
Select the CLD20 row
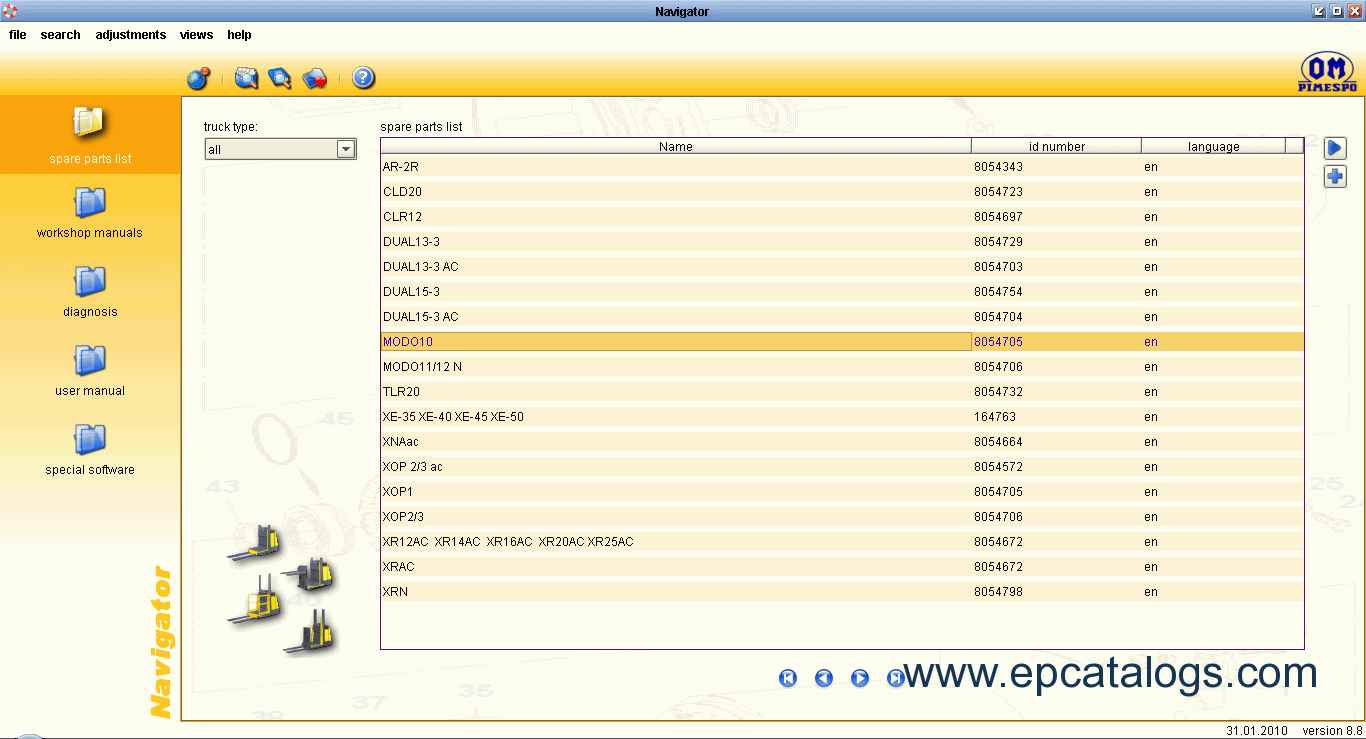(x=842, y=192)
